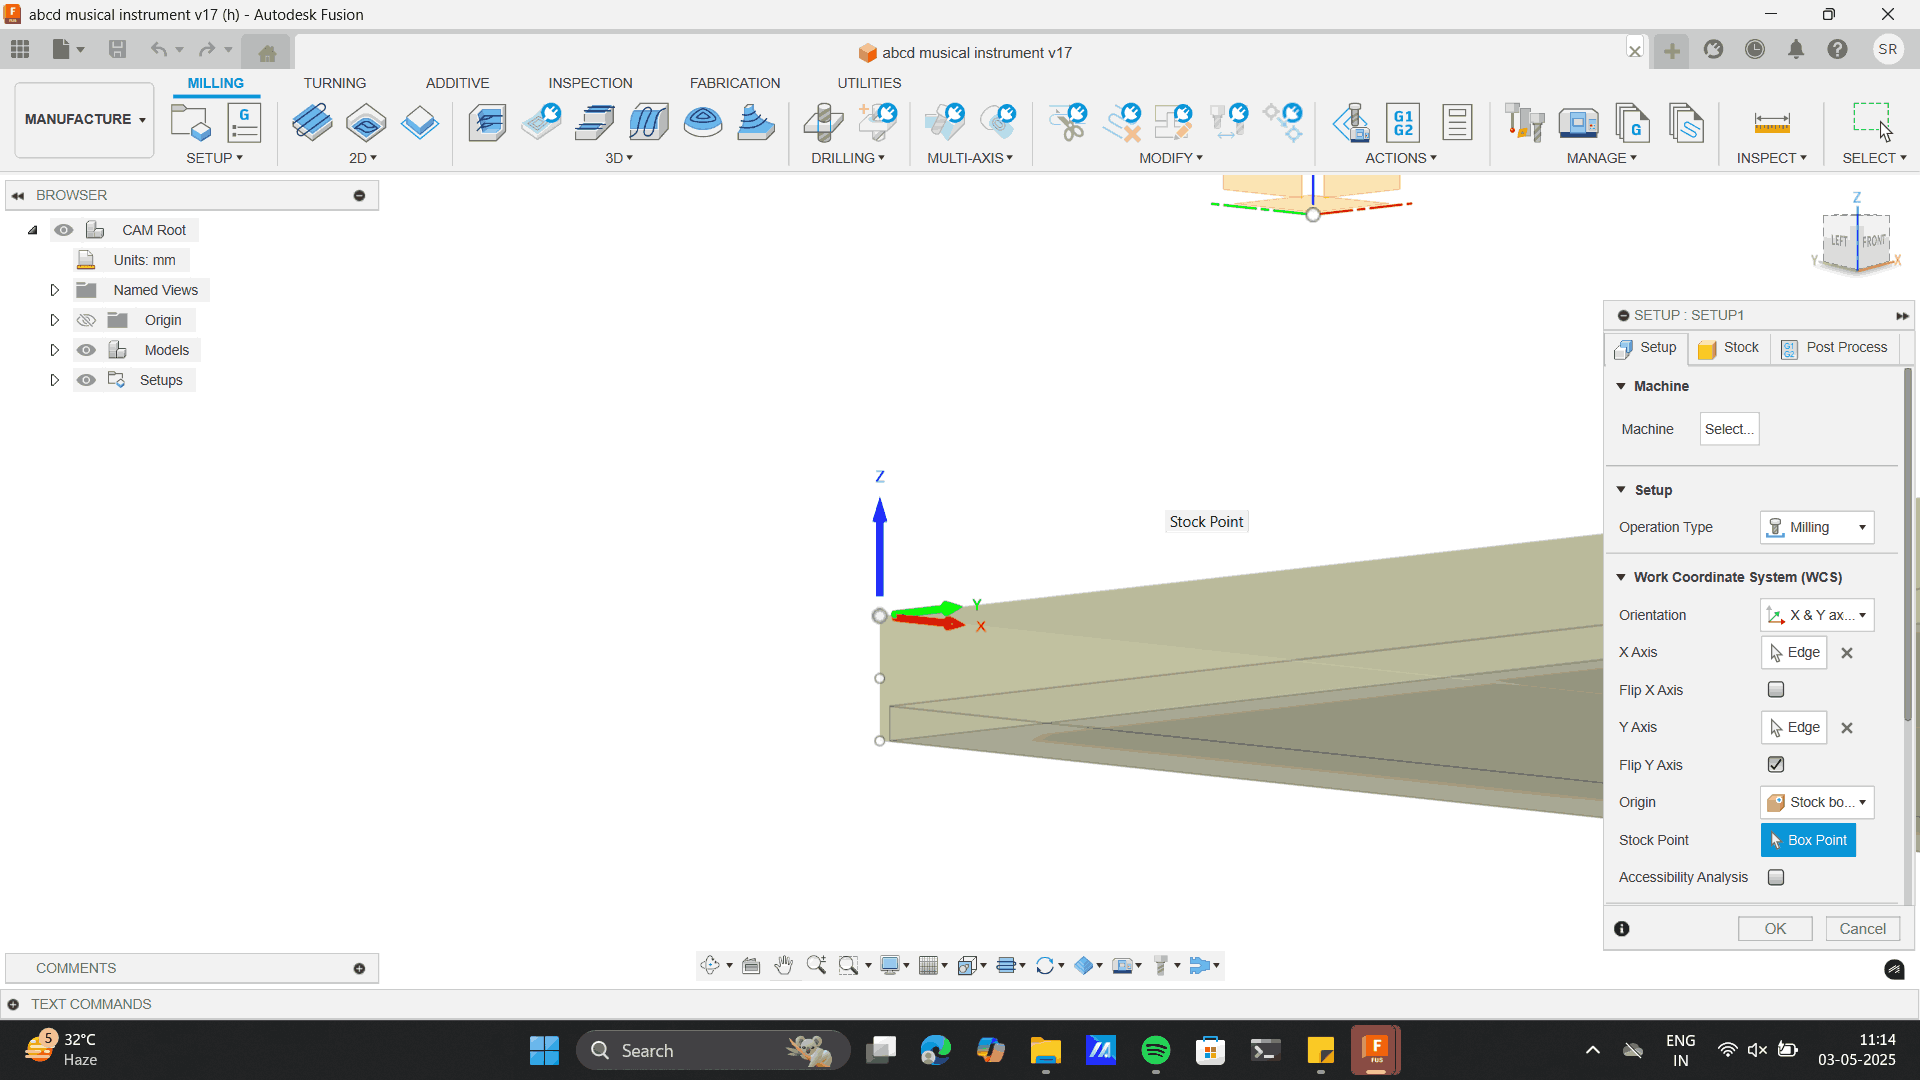The image size is (1920, 1080).
Task: Open the Stock tab in Setup dialog
Action: pos(1729,348)
